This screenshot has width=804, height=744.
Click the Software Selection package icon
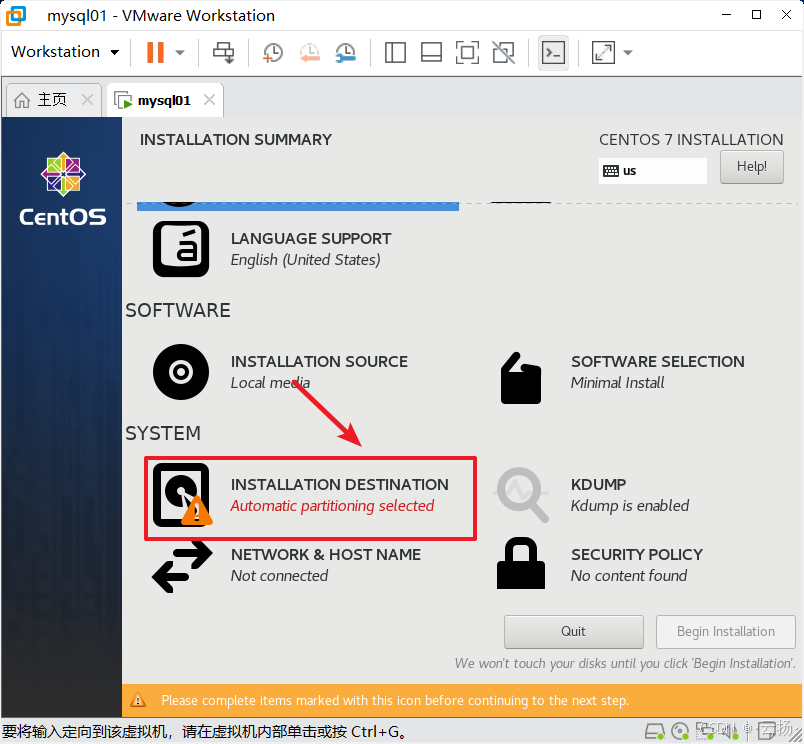(x=520, y=378)
